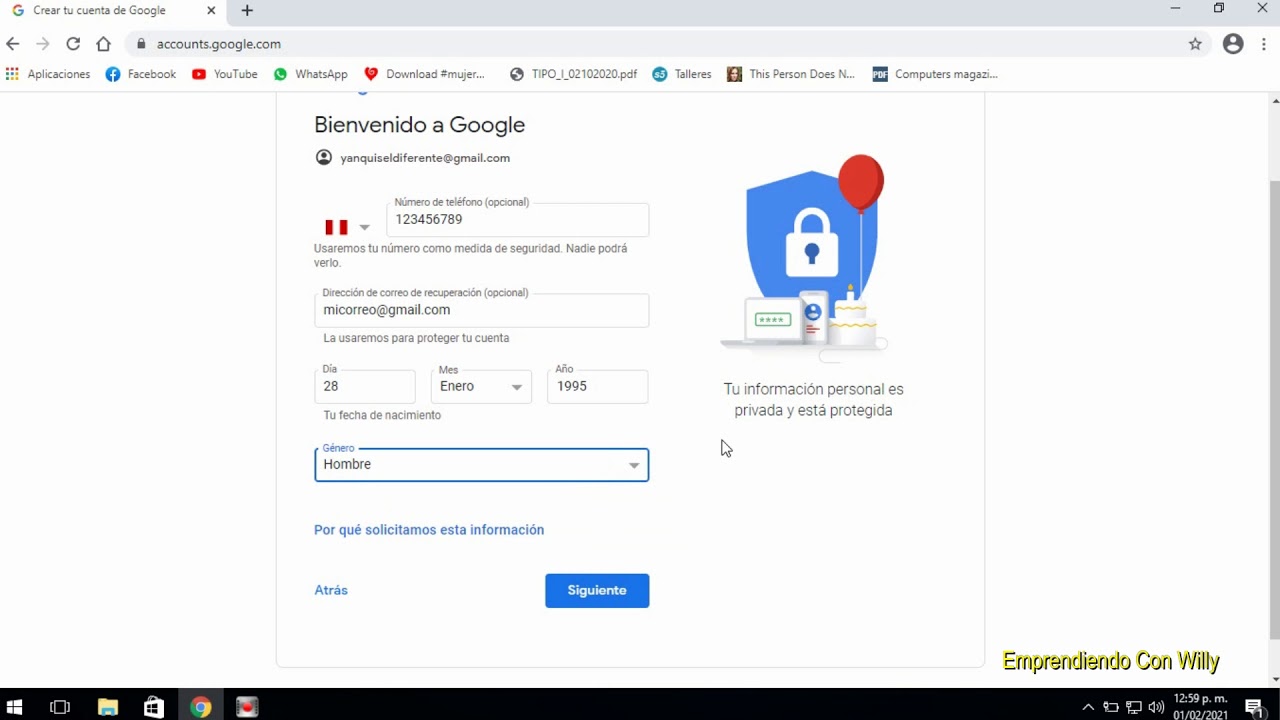1280x720 pixels.
Task: Open the Computers magazi... bookmark
Action: (x=935, y=74)
